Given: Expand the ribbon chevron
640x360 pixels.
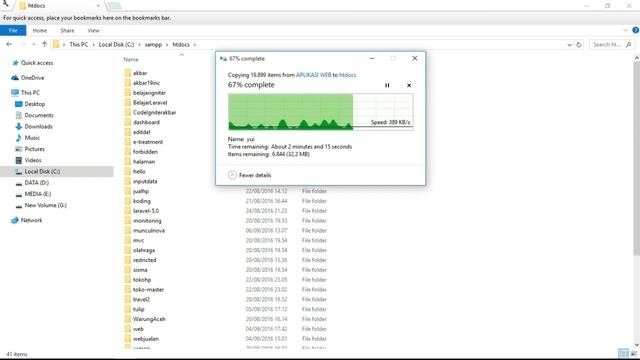Looking at the screenshot, I should click(x=625, y=30).
